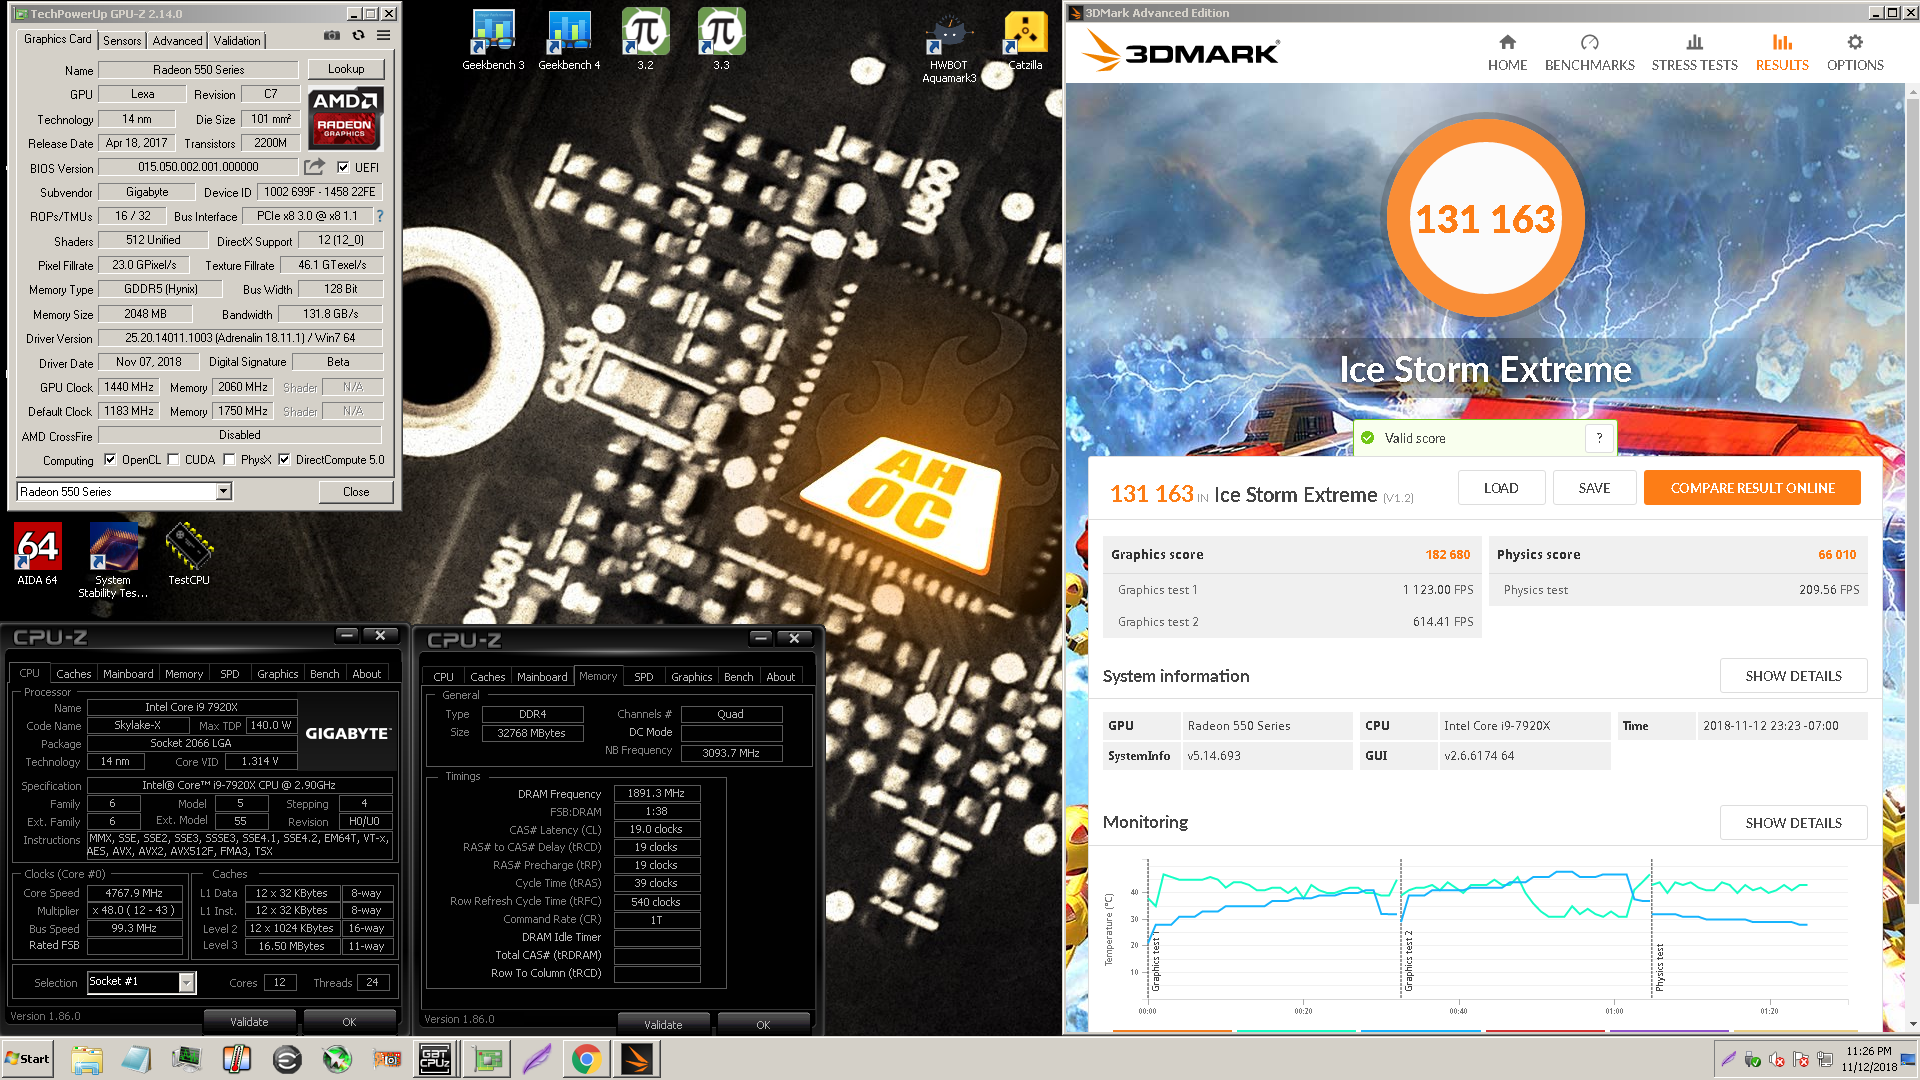This screenshot has width=1920, height=1080.
Task: Toggle the CUDA checkbox
Action: click(174, 460)
